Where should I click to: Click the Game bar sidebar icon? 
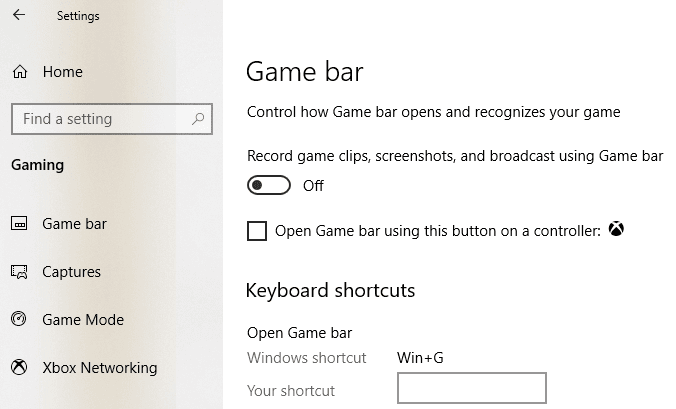[19, 224]
